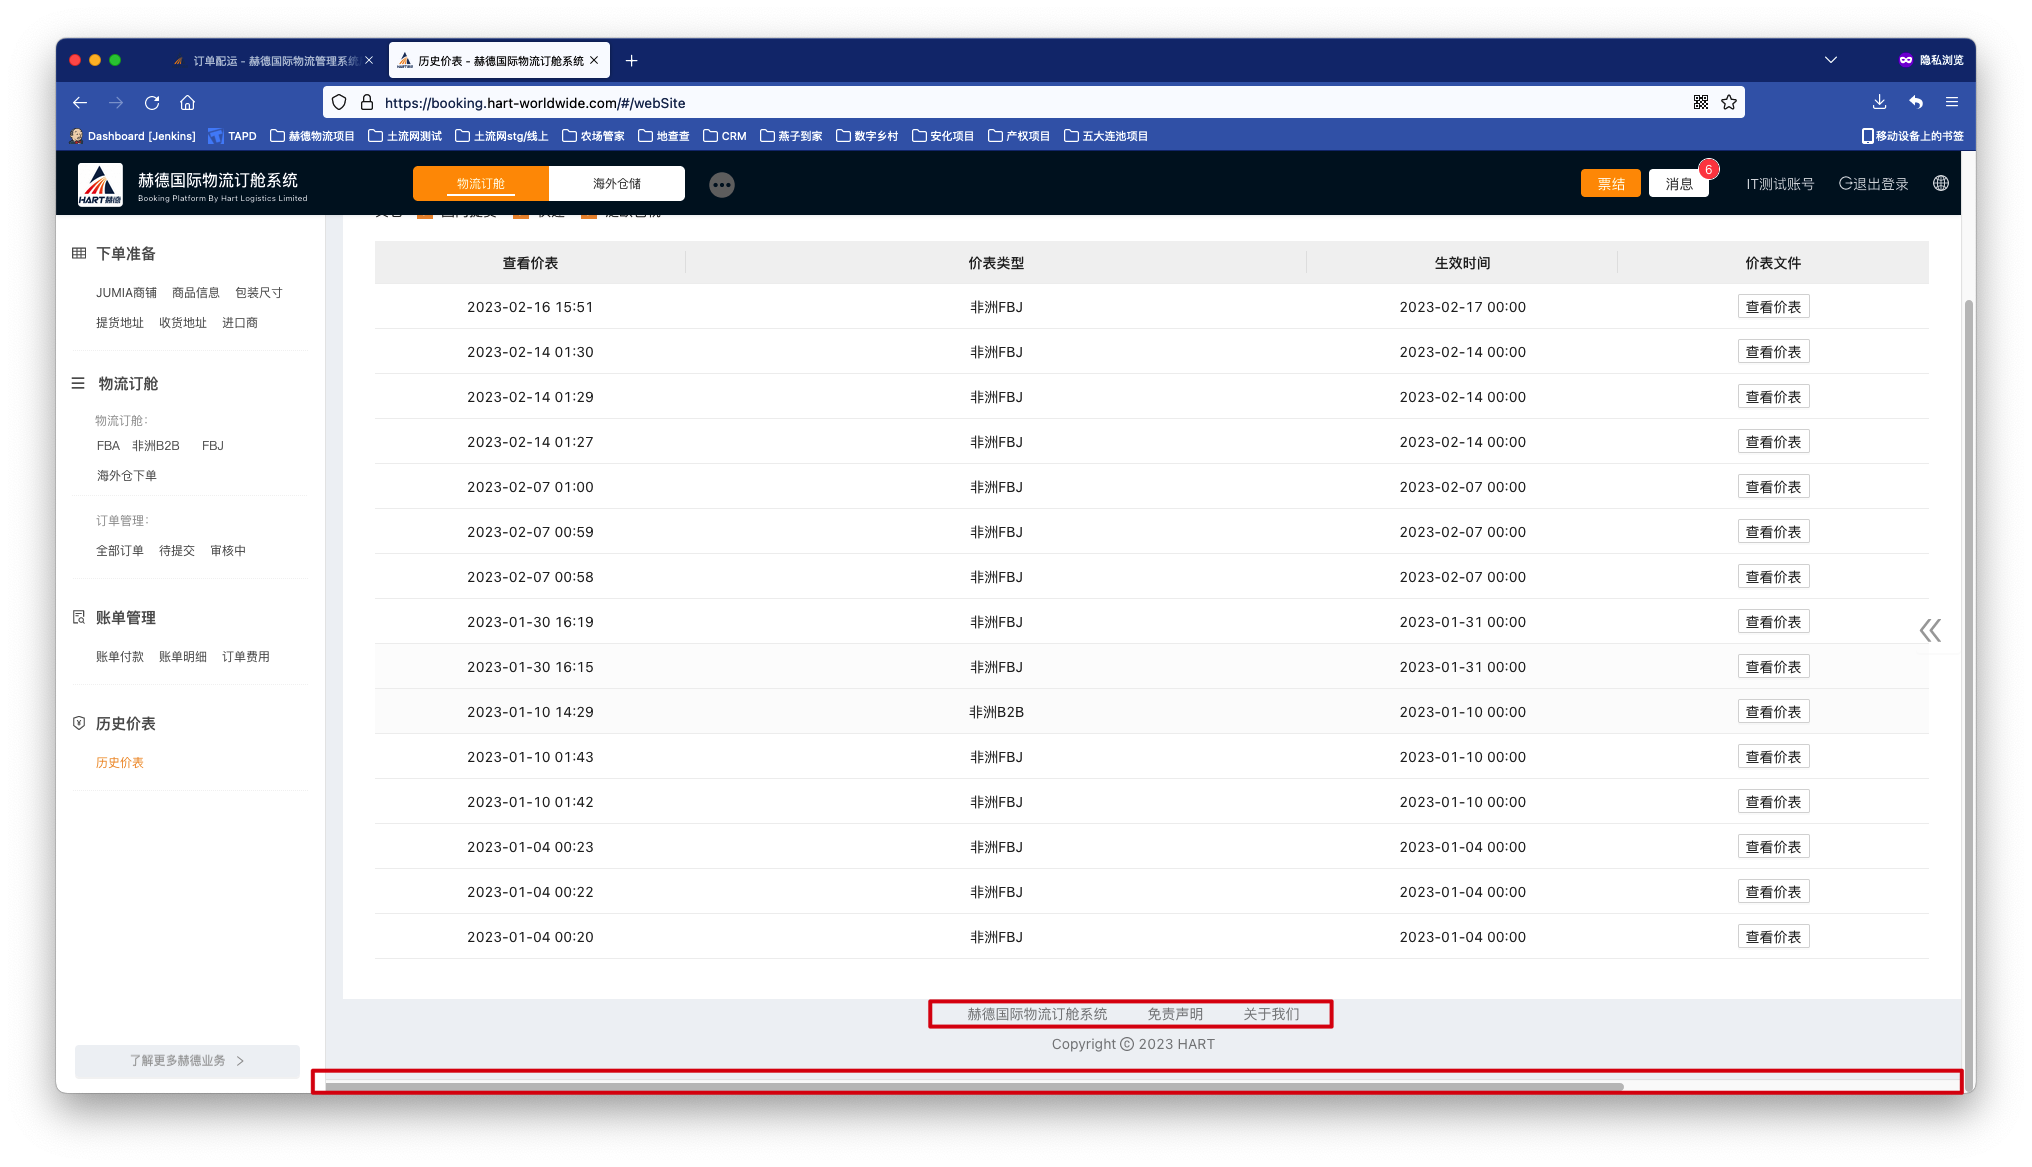Open the 消息 messages button with badge

[1678, 184]
